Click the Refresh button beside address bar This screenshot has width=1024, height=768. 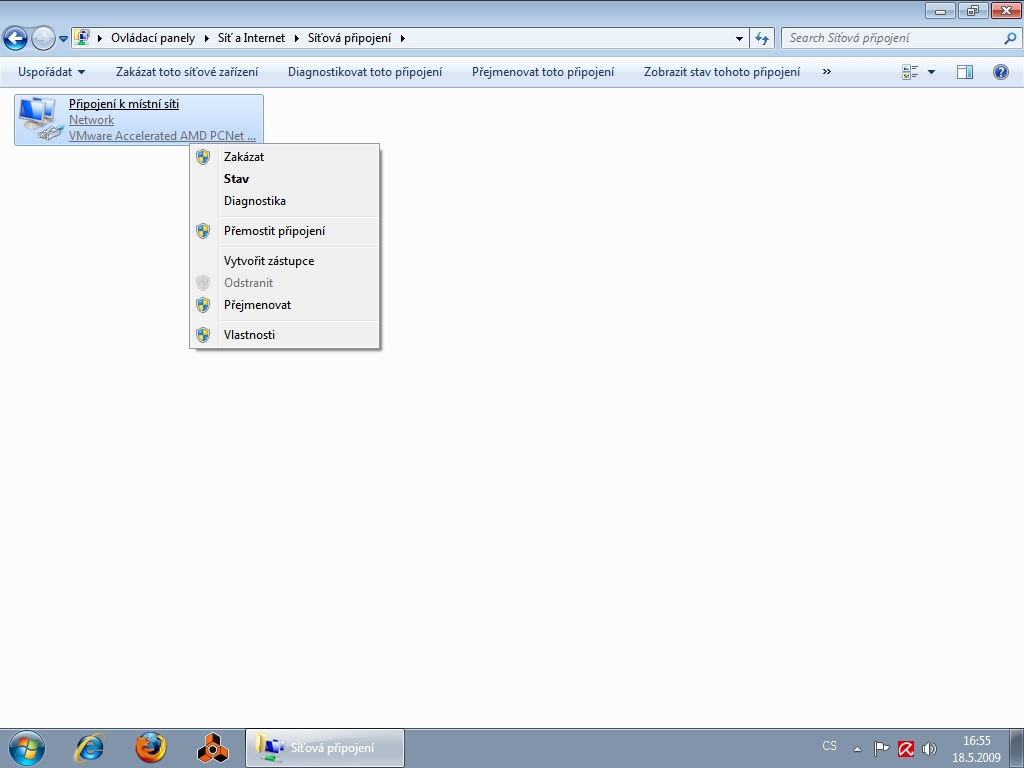(x=761, y=39)
